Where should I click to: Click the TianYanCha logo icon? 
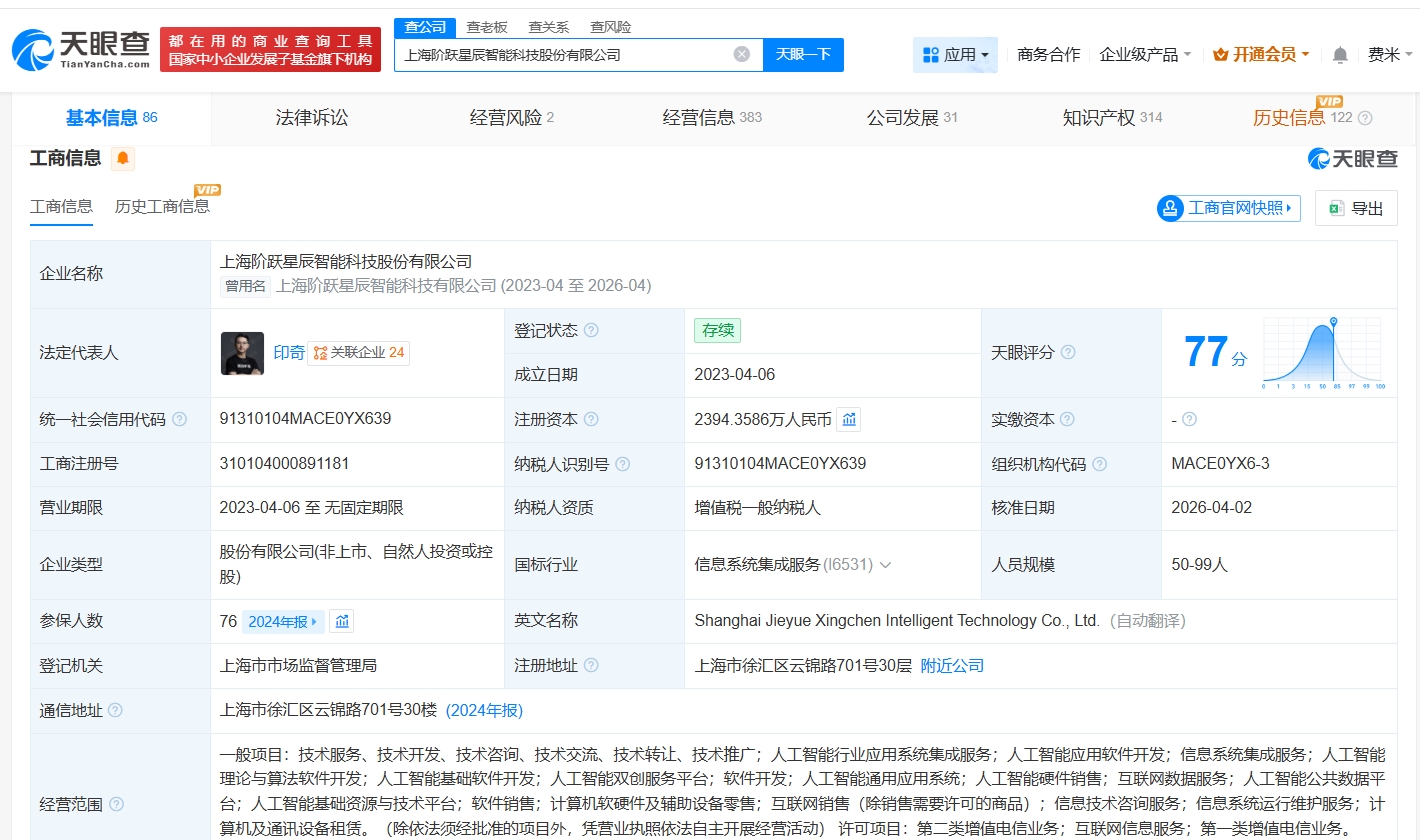33,49
